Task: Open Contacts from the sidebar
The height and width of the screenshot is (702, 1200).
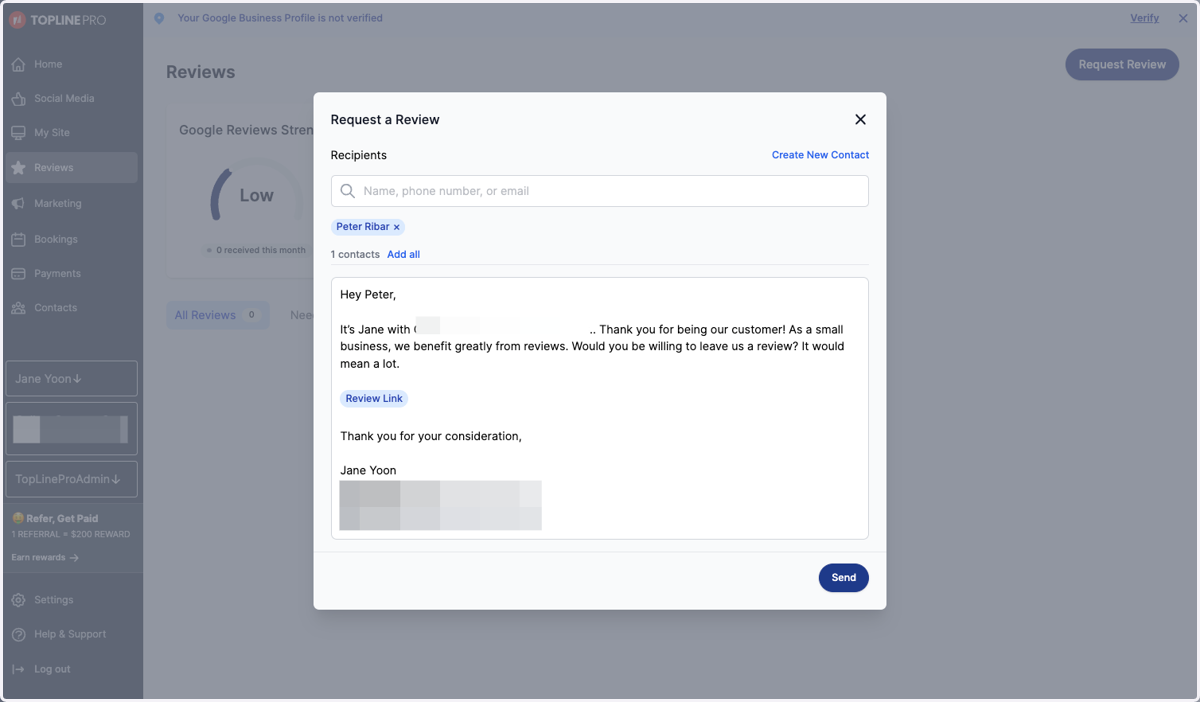Action: coord(71,308)
